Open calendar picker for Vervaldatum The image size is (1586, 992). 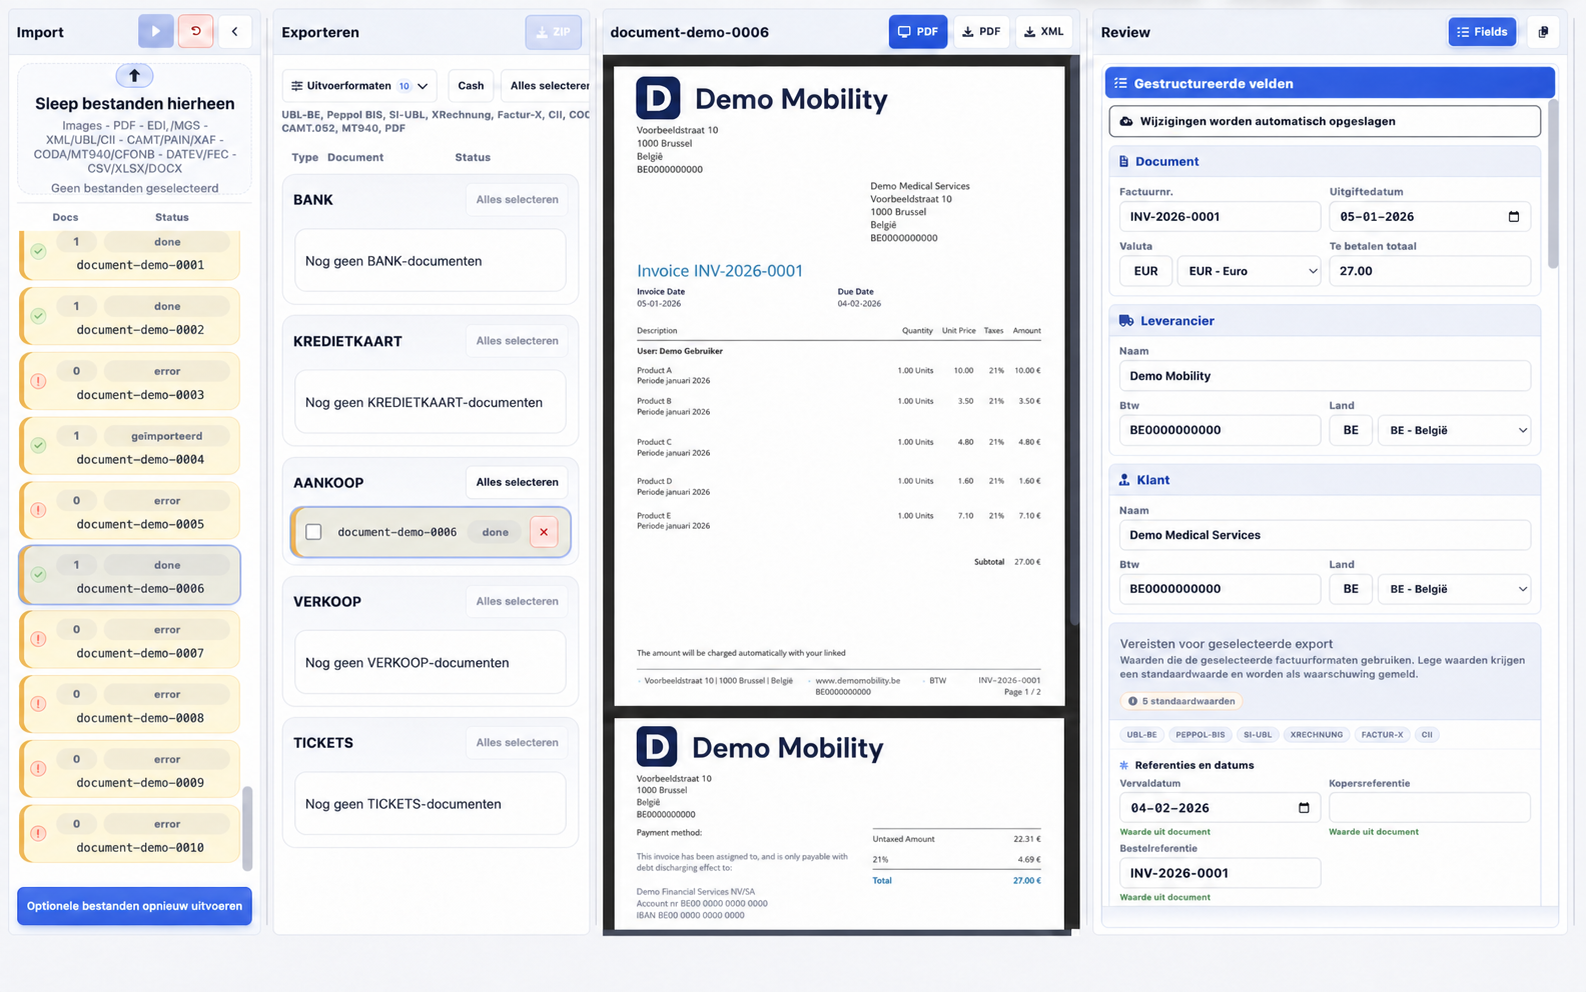point(1303,808)
